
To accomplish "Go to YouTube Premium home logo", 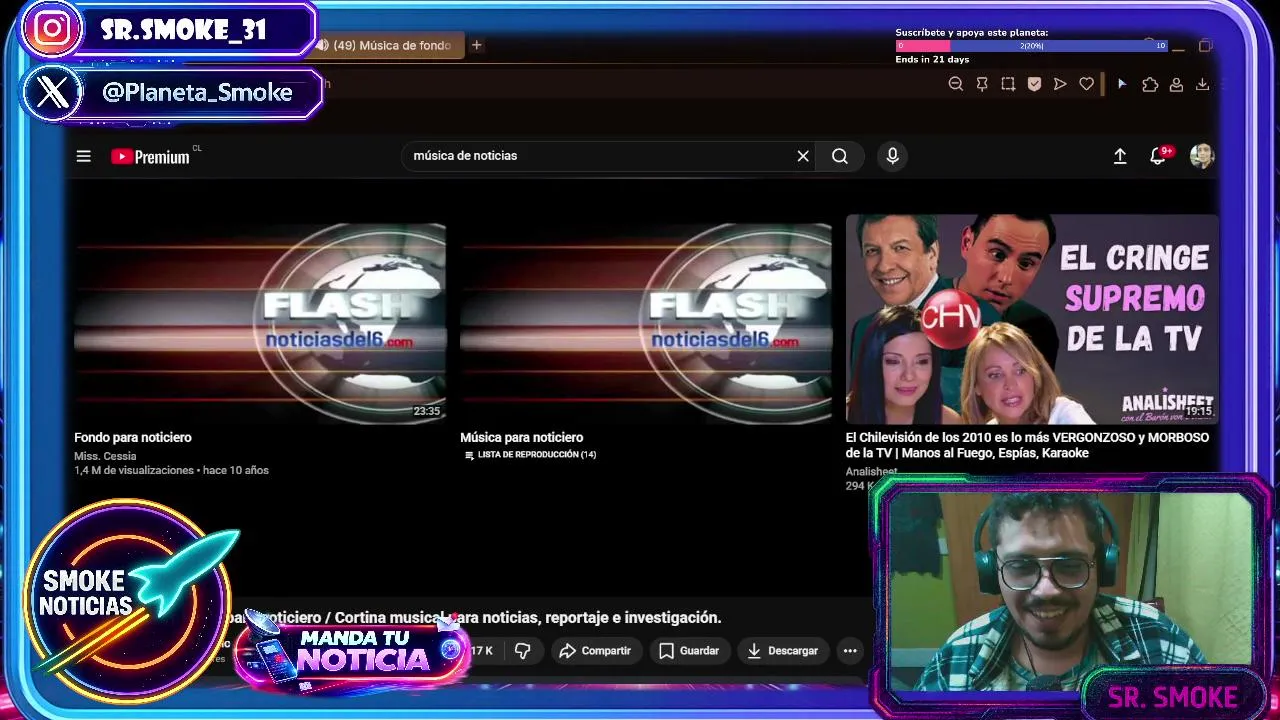I will (x=150, y=156).
